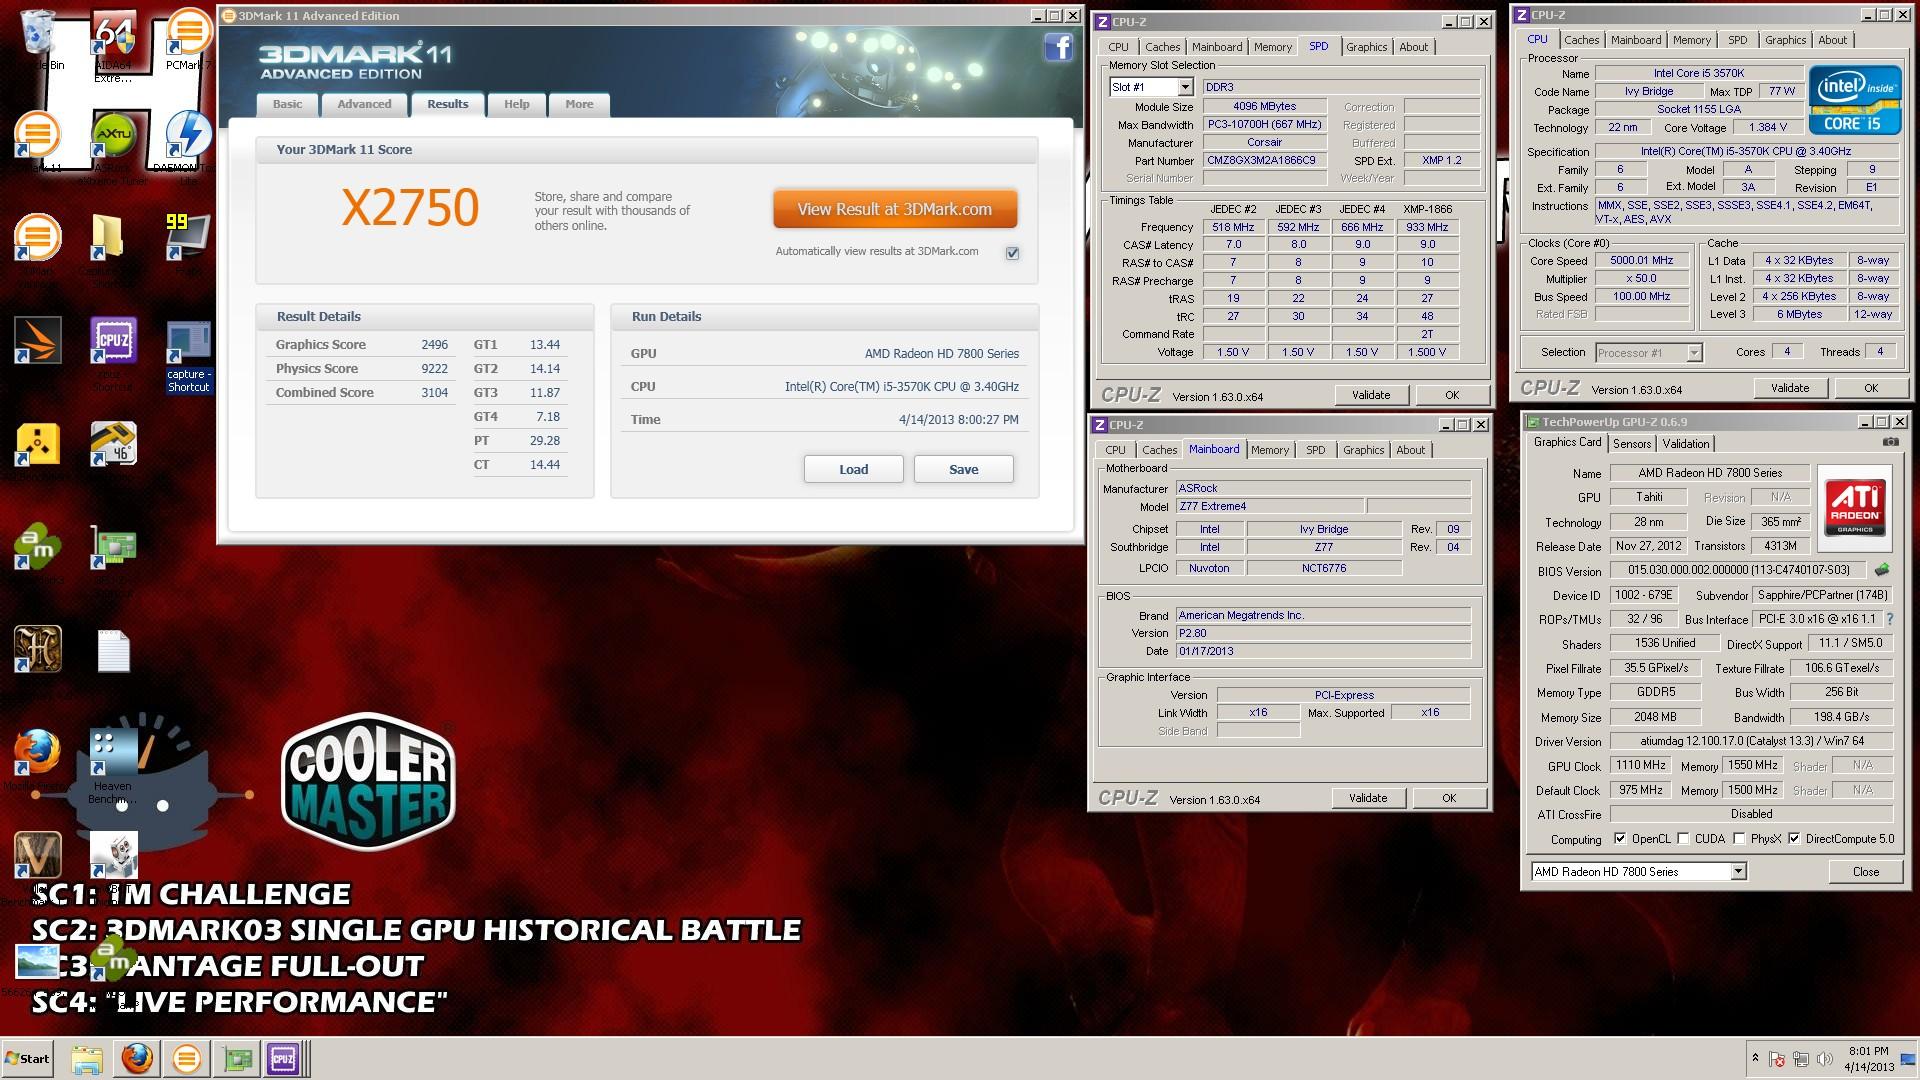Toggle the OpenCL checkbox in GPU-Z
The height and width of the screenshot is (1080, 1920).
click(x=1620, y=839)
